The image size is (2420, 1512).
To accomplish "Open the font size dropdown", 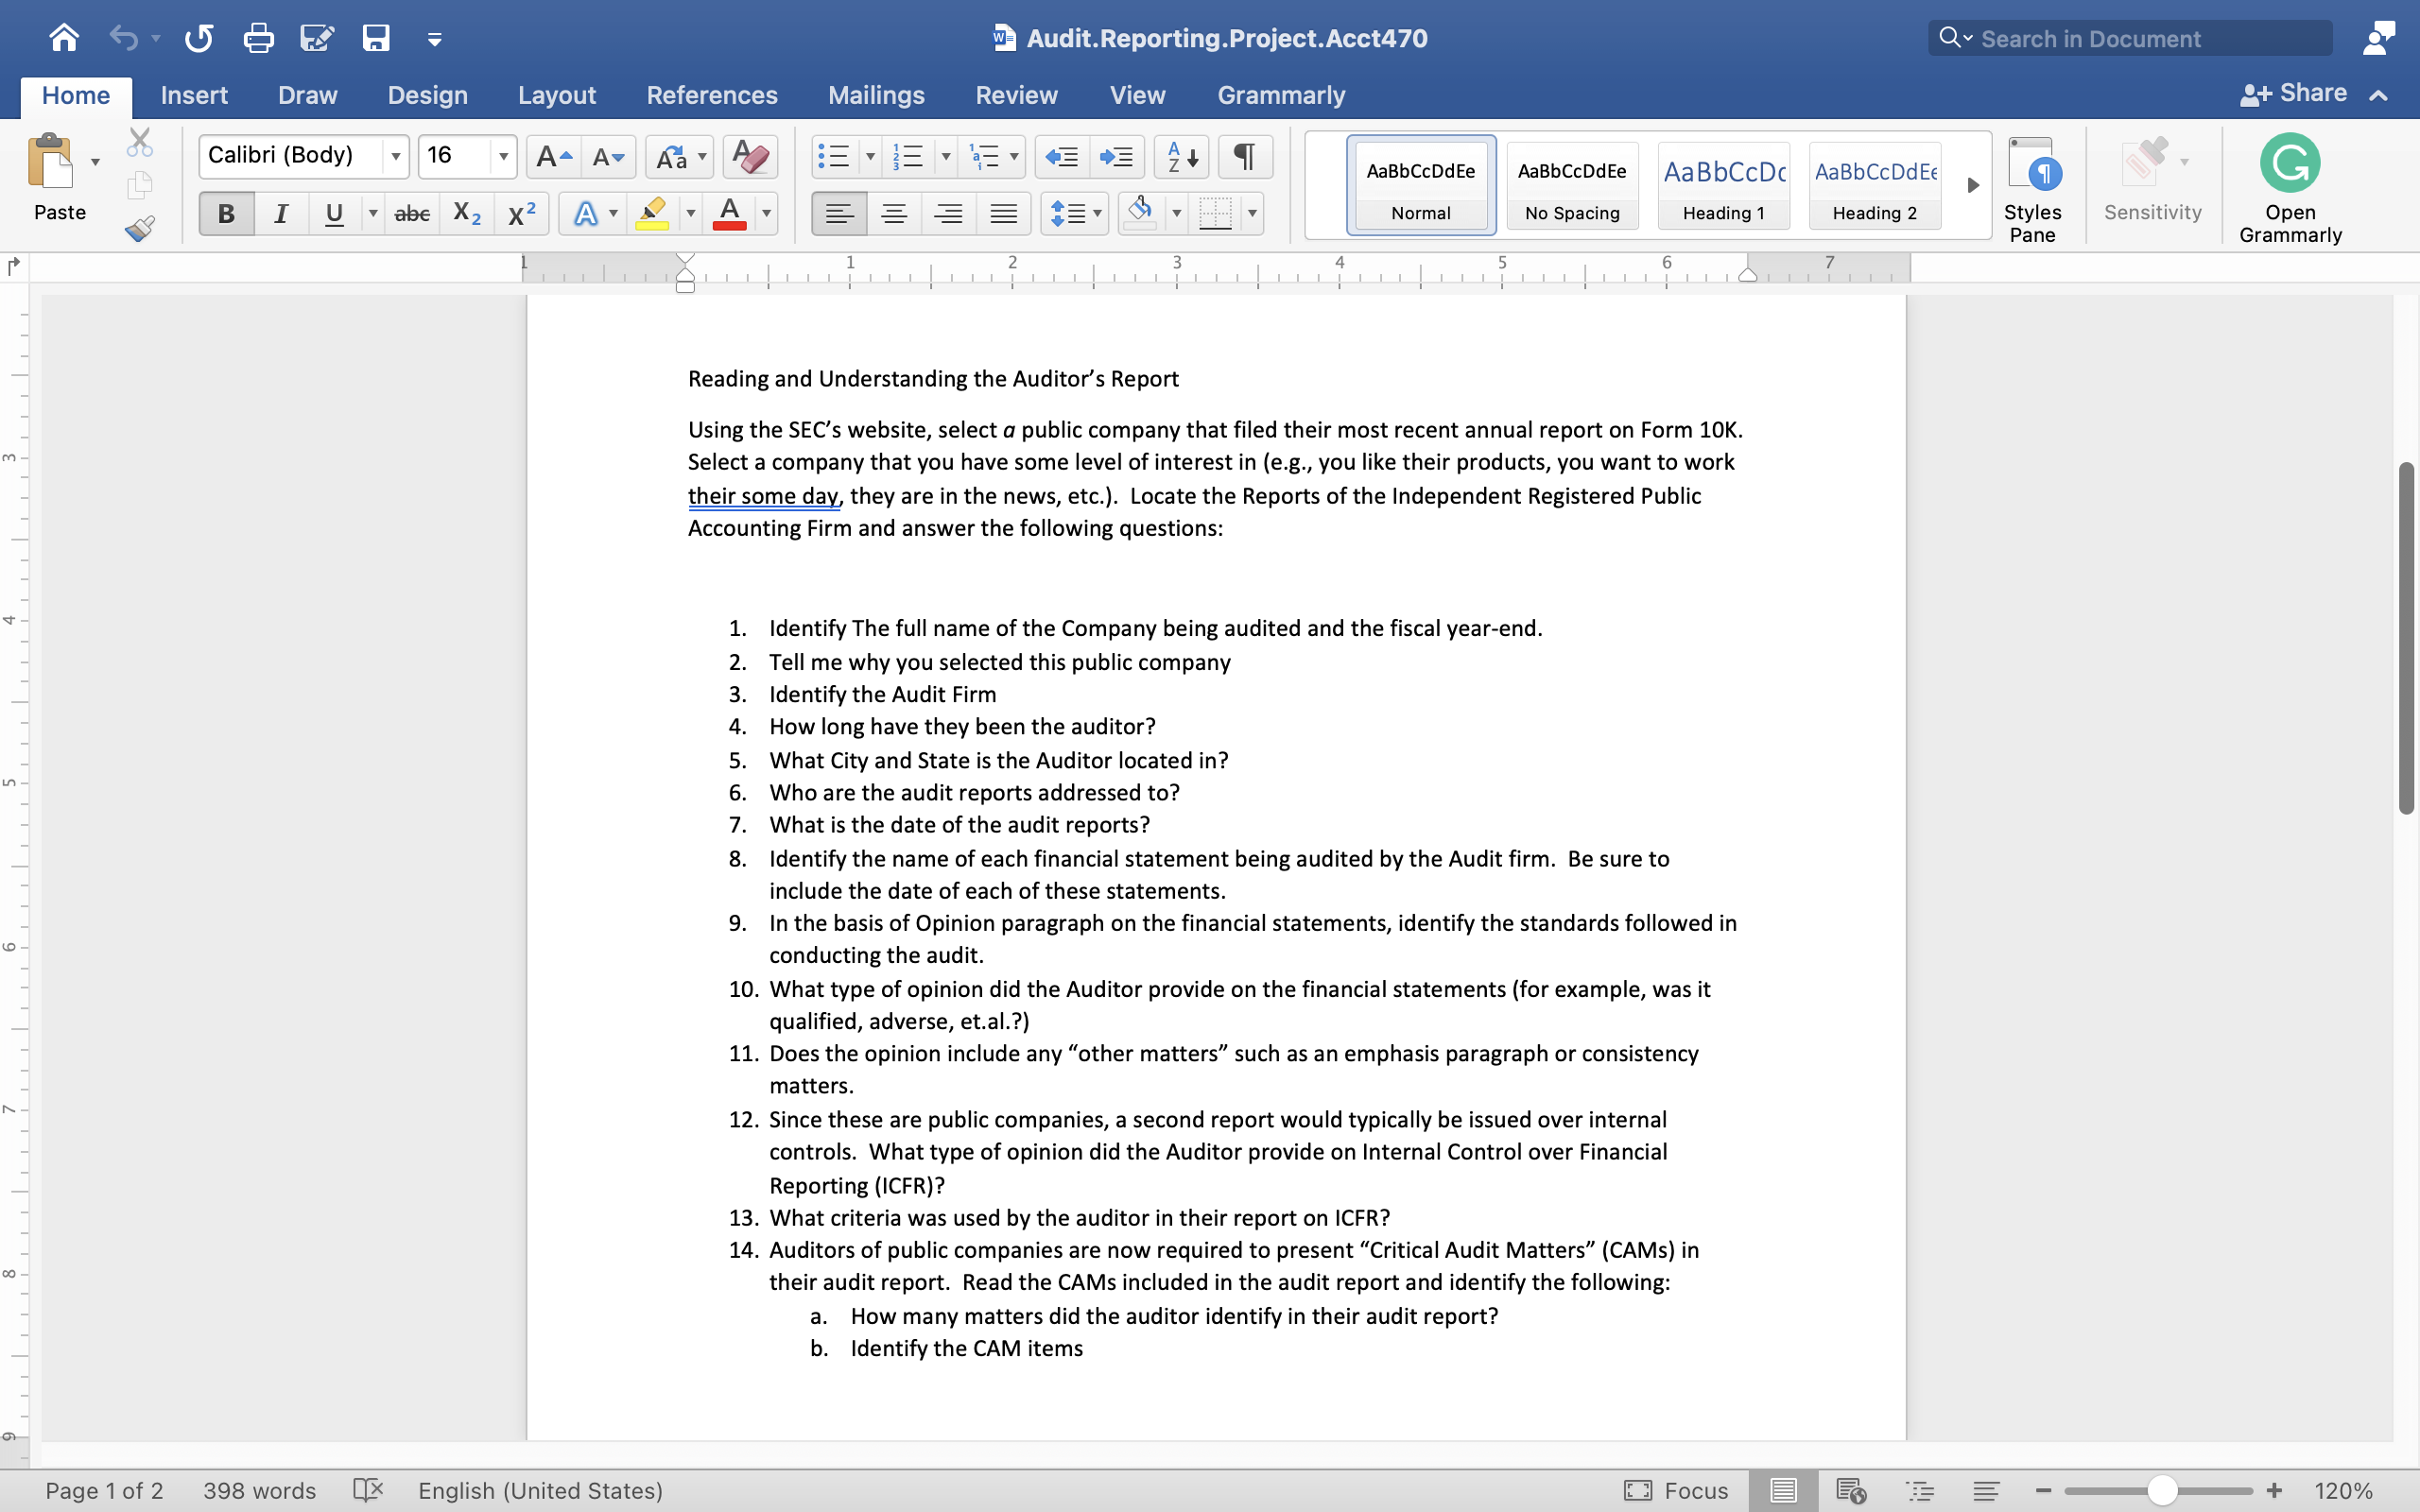I will [503, 156].
